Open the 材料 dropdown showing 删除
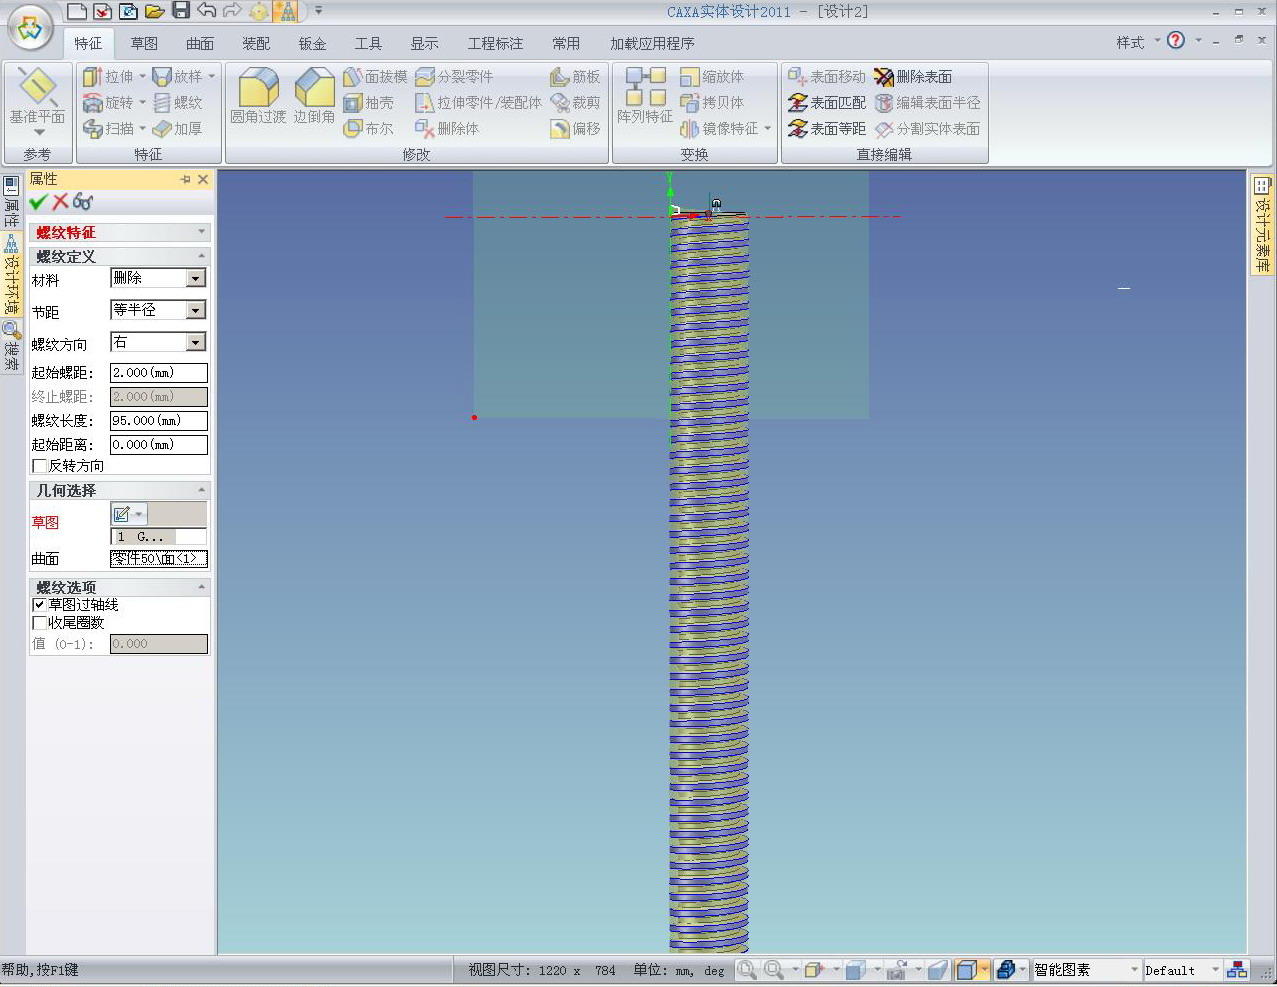This screenshot has height=987, width=1277. click(x=196, y=279)
